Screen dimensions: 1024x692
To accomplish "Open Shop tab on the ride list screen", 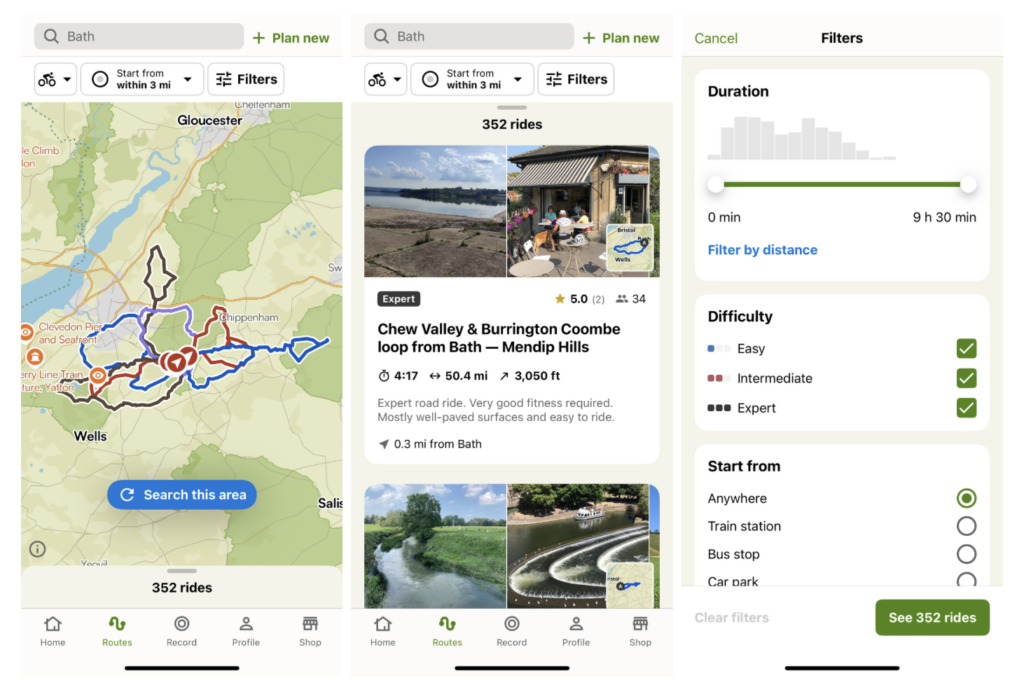I will [x=640, y=631].
